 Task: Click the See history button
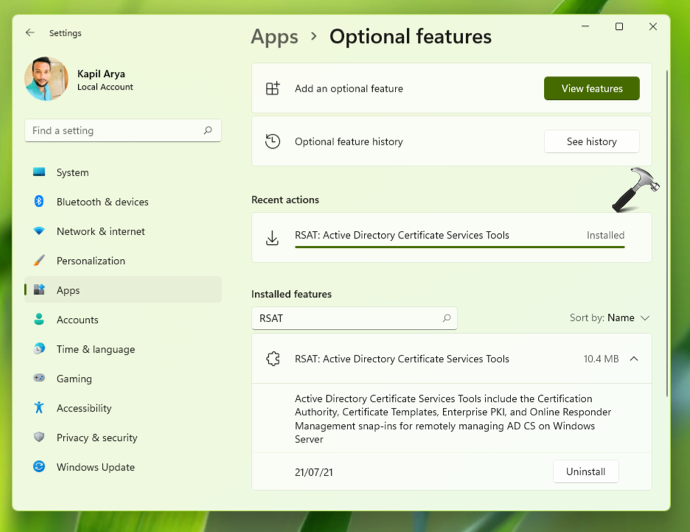click(591, 142)
